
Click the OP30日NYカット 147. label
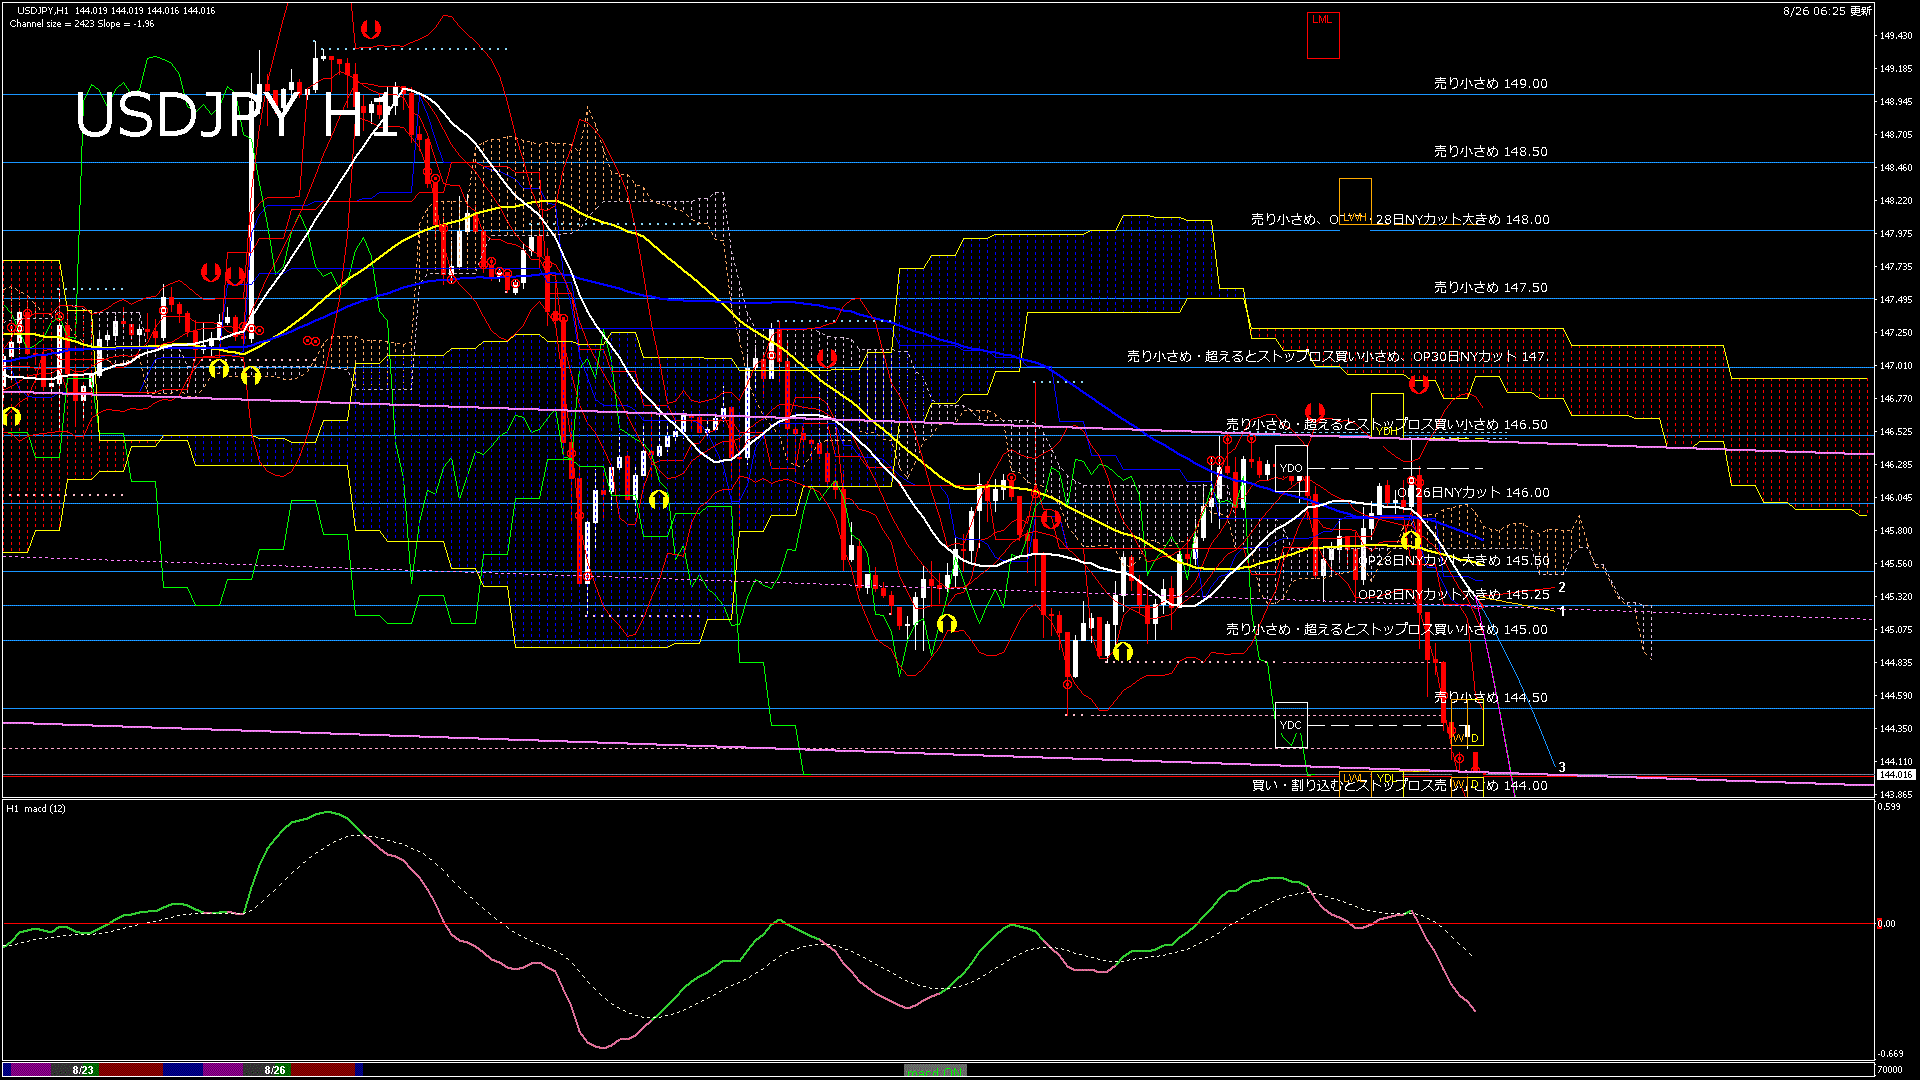(1480, 356)
